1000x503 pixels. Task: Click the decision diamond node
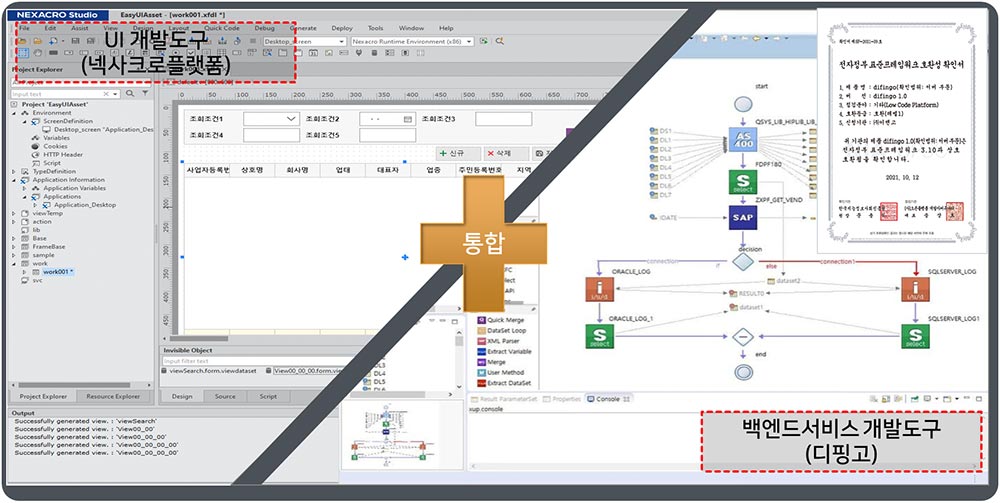click(x=742, y=261)
